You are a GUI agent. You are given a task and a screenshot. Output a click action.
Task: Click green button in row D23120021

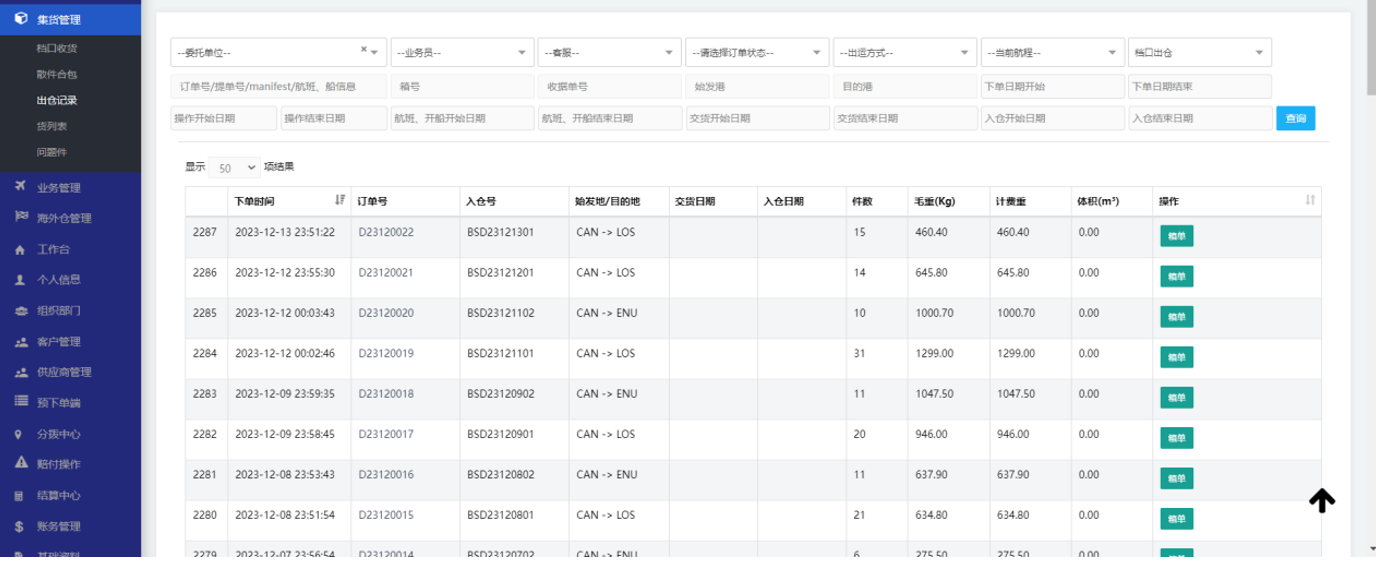tap(1177, 276)
